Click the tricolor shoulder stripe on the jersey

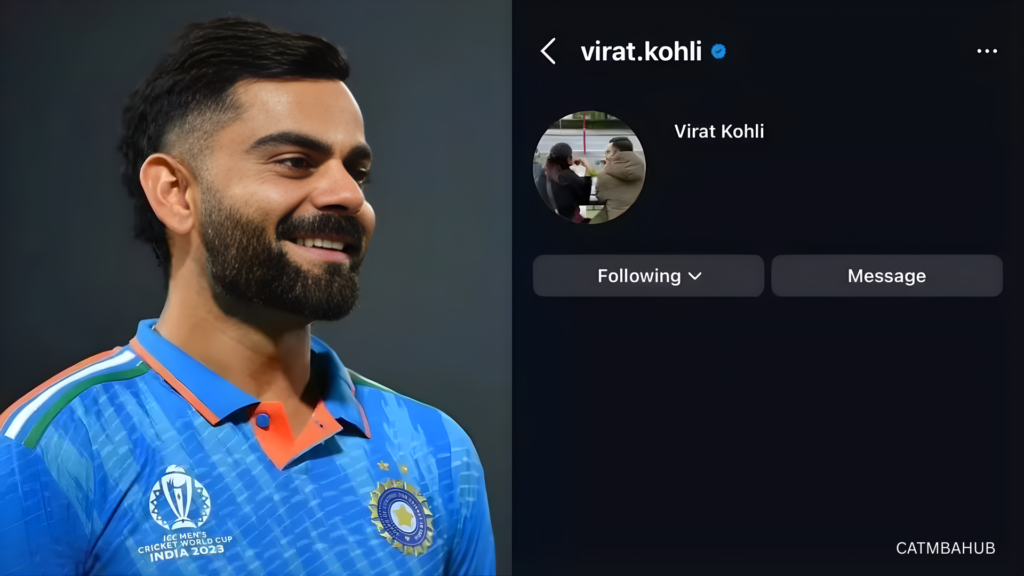[x=71, y=396]
